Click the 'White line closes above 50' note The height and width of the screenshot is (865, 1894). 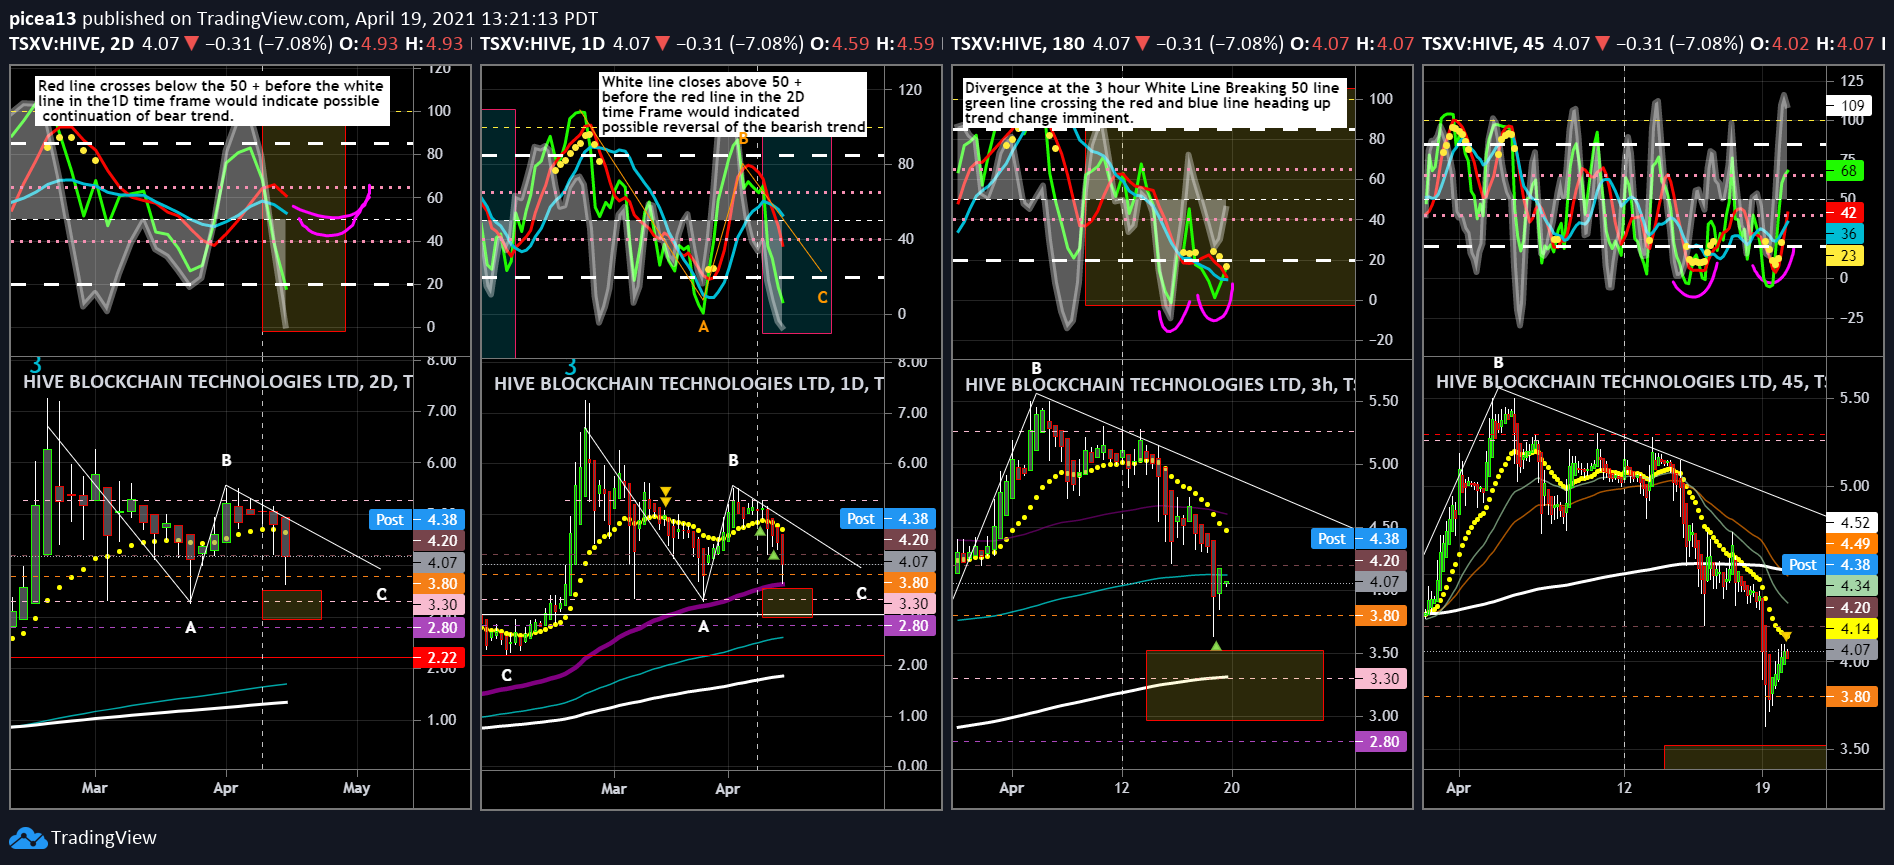(x=733, y=104)
